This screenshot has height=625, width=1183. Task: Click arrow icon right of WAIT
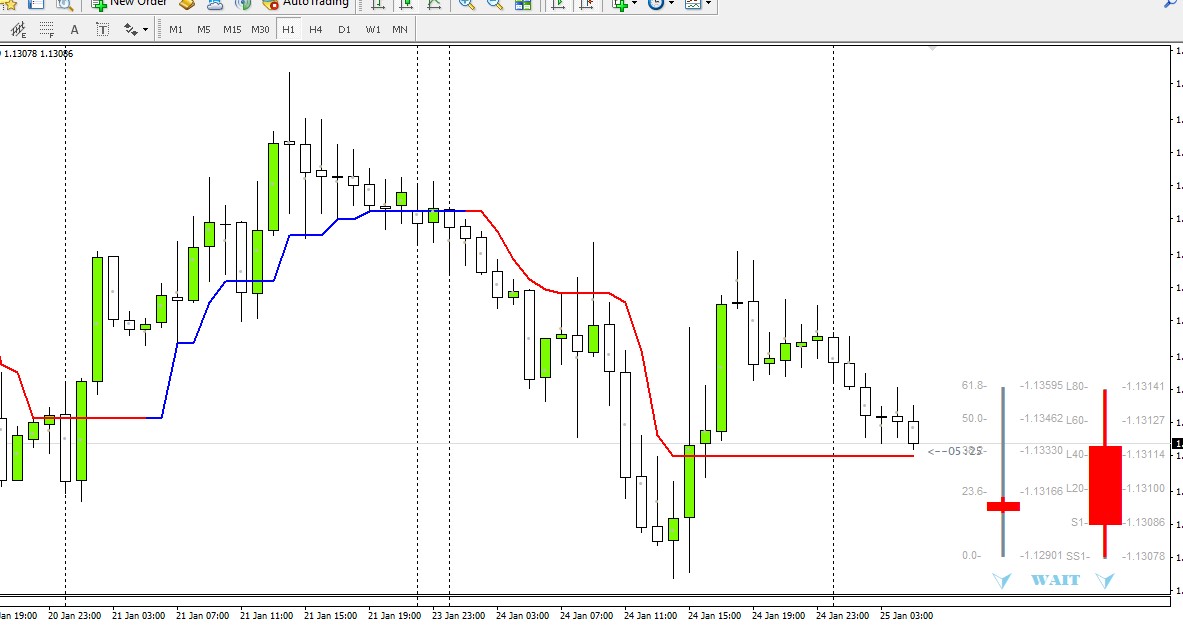[x=1105, y=580]
